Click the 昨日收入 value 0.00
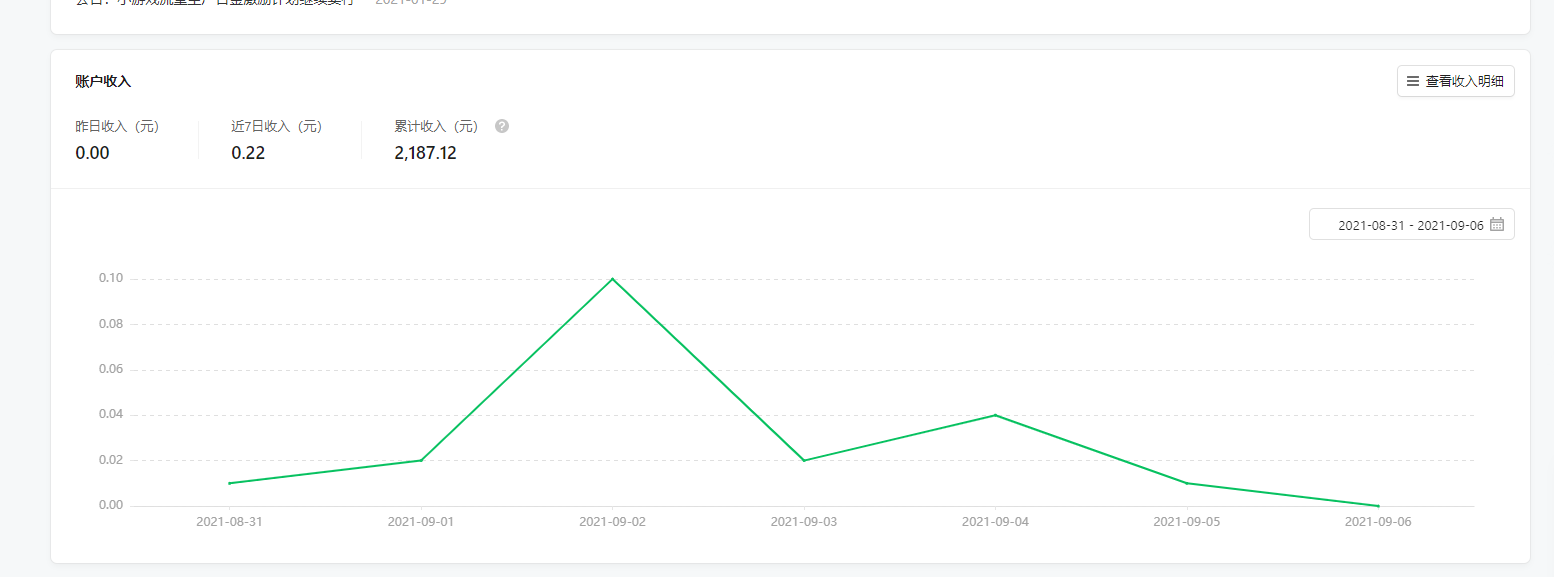 92,153
